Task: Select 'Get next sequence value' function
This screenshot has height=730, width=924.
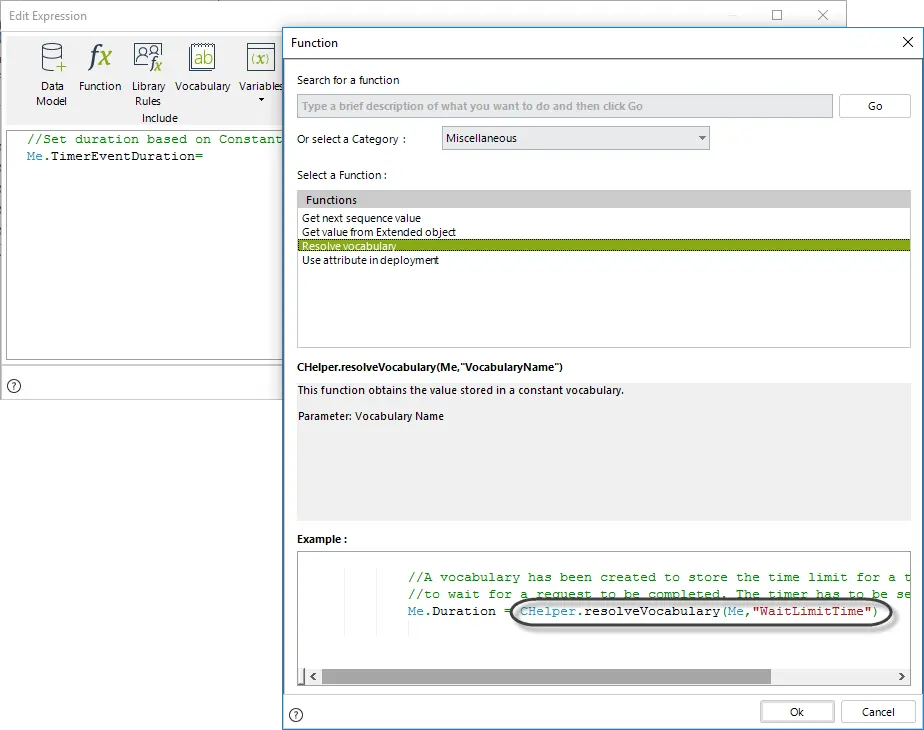Action: [x=361, y=218]
